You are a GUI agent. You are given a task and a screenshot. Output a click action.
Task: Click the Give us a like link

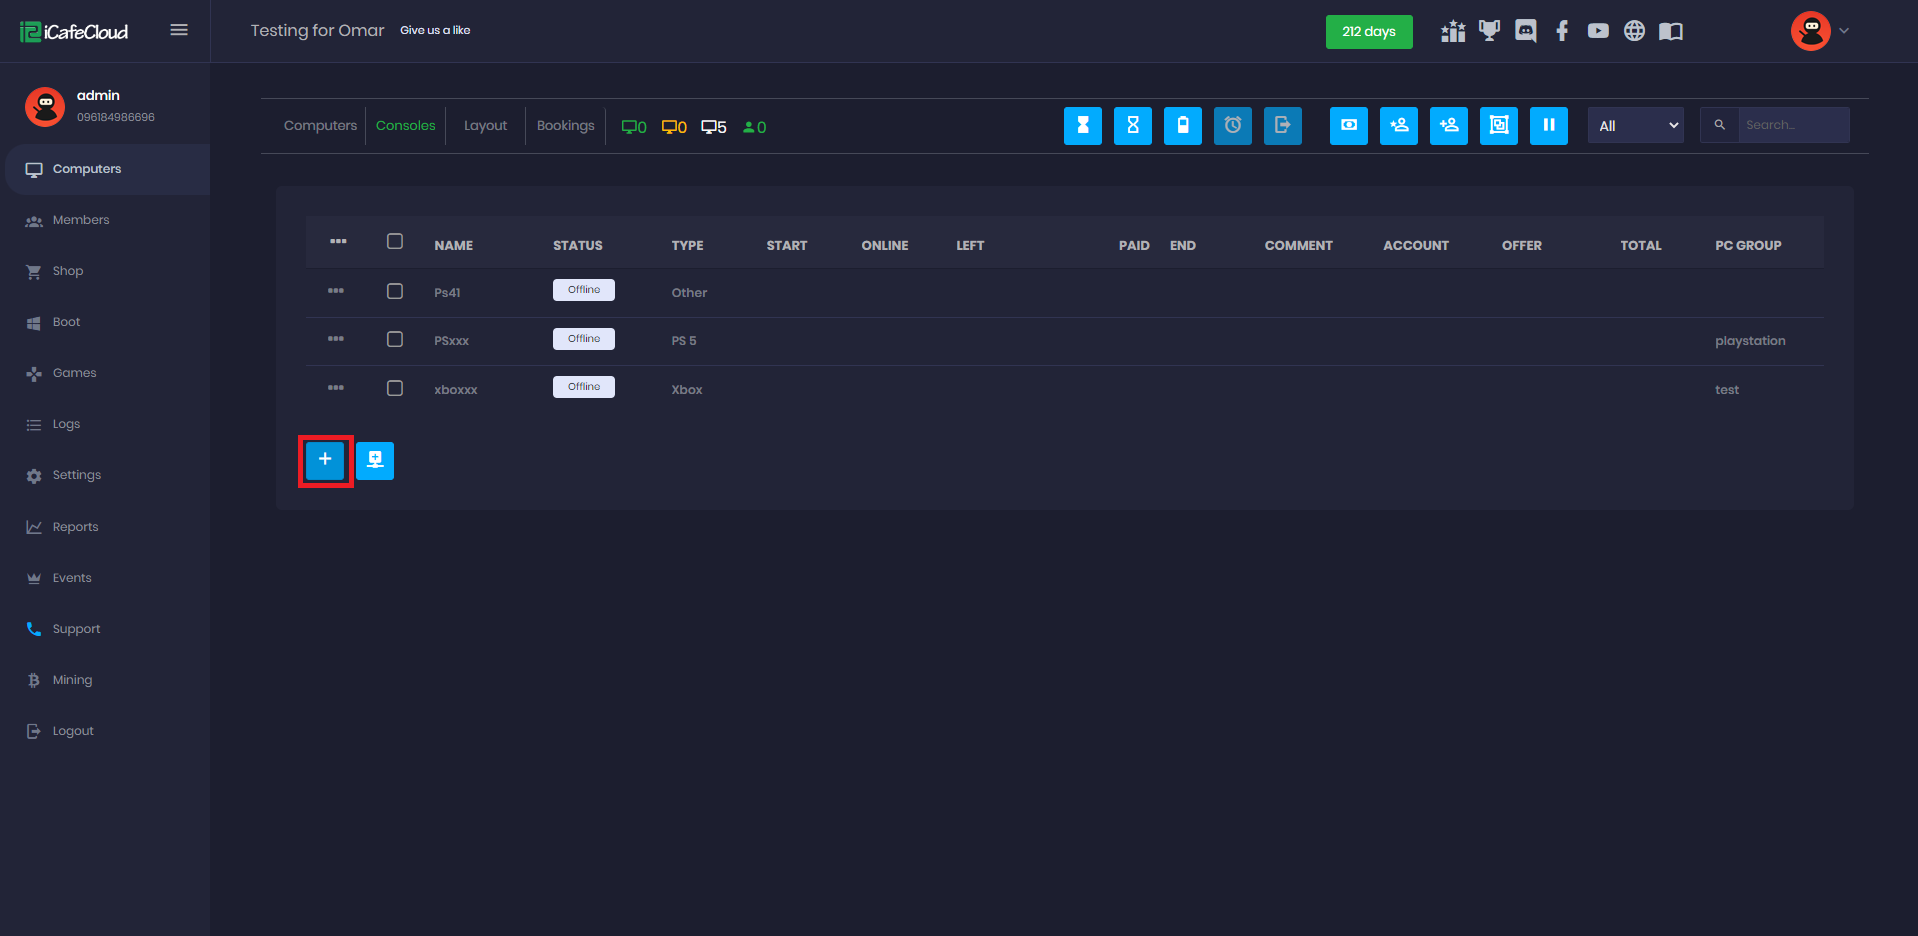coord(435,30)
